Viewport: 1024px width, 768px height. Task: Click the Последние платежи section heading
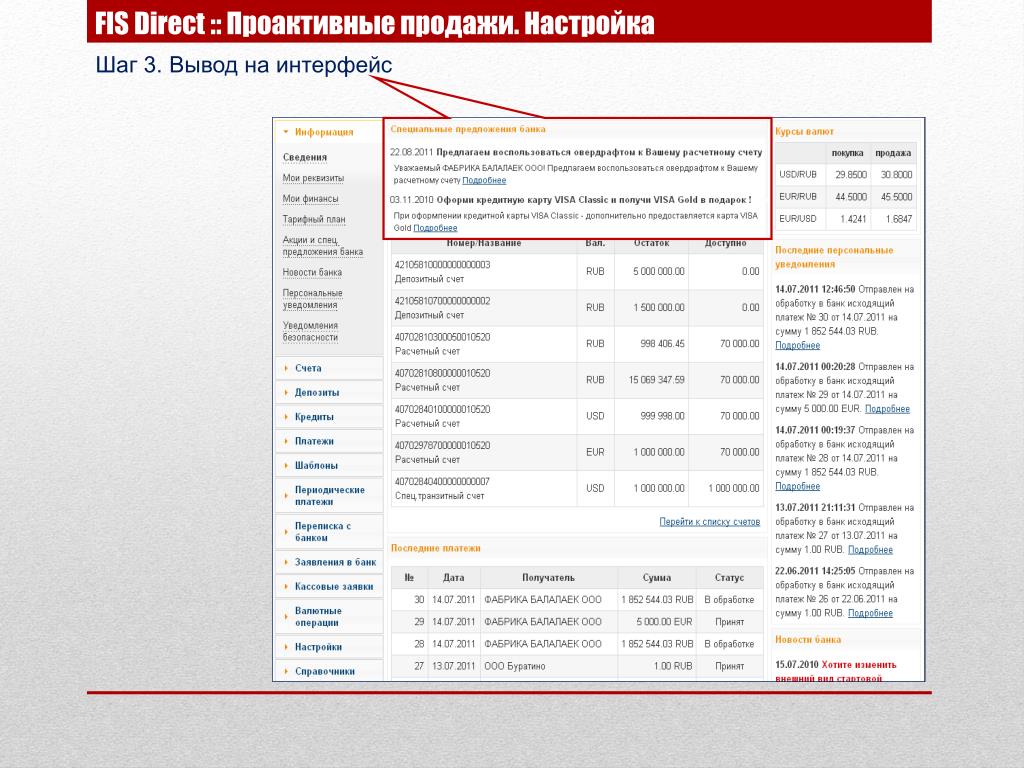[x=436, y=549]
